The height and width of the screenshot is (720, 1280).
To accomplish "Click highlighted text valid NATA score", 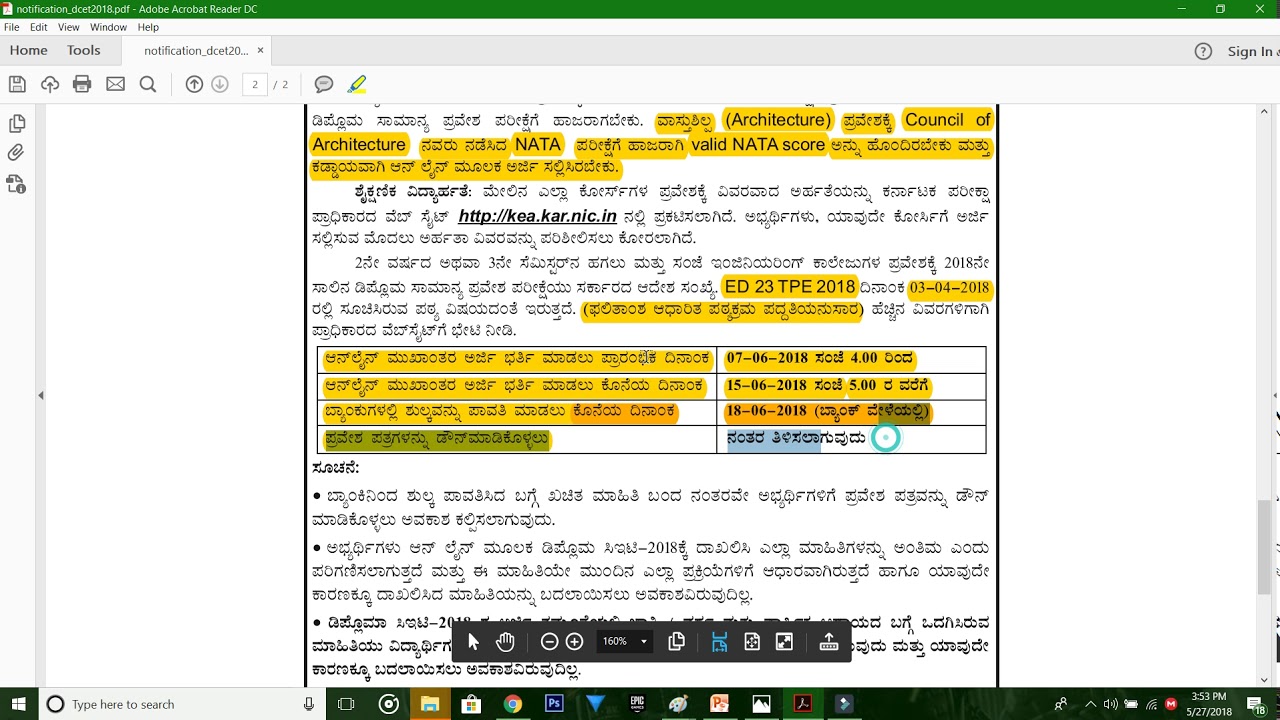I will (x=758, y=145).
